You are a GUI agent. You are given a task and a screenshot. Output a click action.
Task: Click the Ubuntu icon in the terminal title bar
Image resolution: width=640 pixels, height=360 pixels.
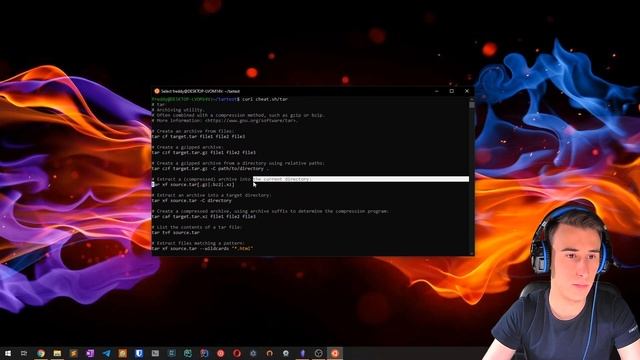(157, 91)
